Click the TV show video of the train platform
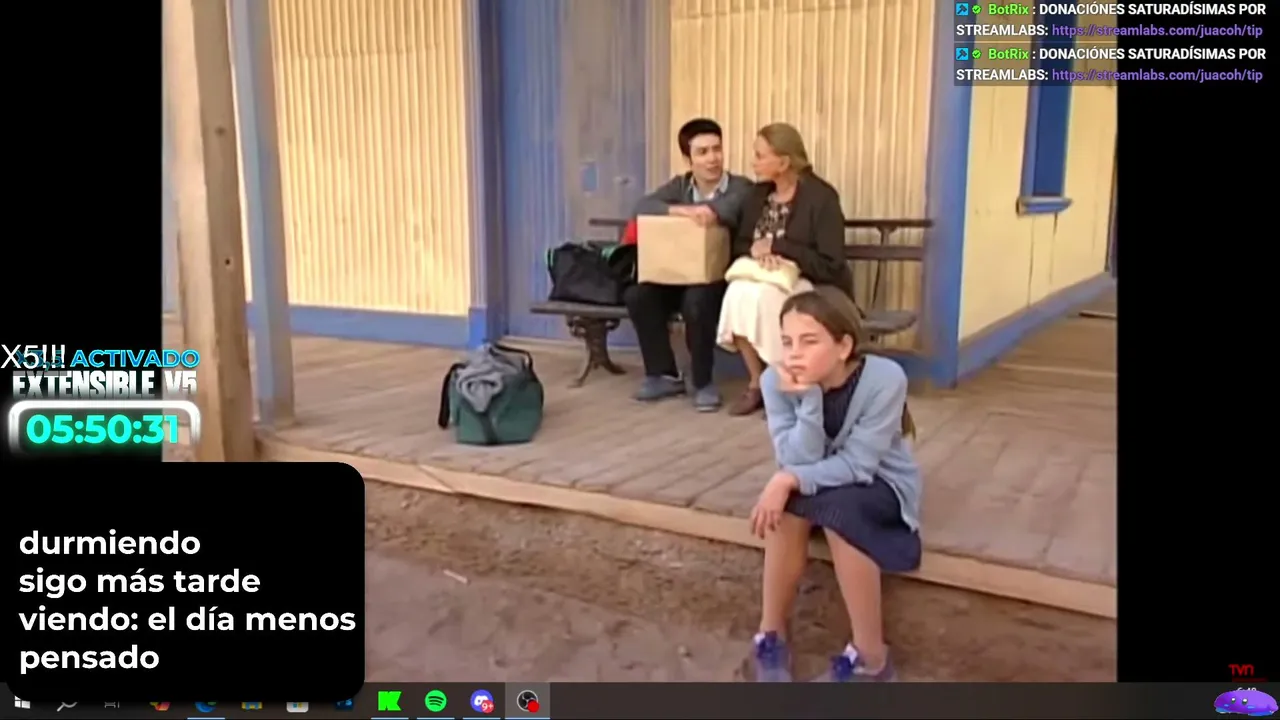The image size is (1280, 720). tap(639, 341)
